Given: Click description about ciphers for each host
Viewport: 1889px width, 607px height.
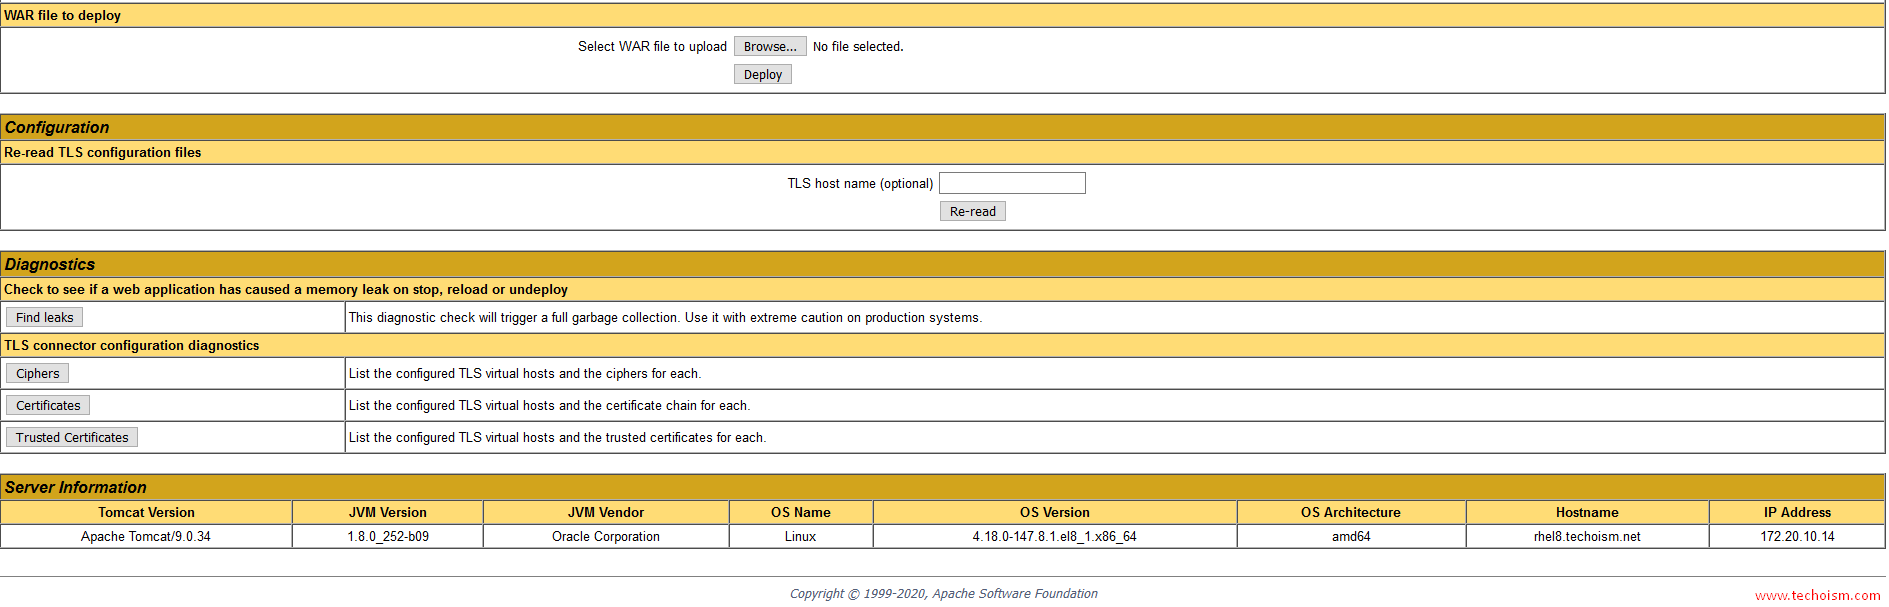Looking at the screenshot, I should [x=525, y=373].
